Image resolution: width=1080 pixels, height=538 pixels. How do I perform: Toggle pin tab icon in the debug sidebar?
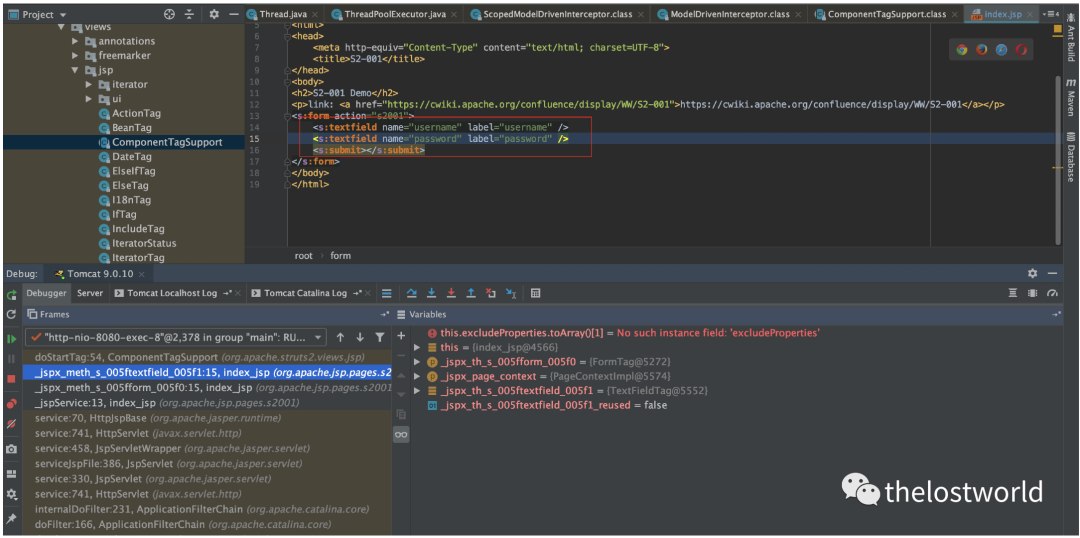click(x=11, y=518)
